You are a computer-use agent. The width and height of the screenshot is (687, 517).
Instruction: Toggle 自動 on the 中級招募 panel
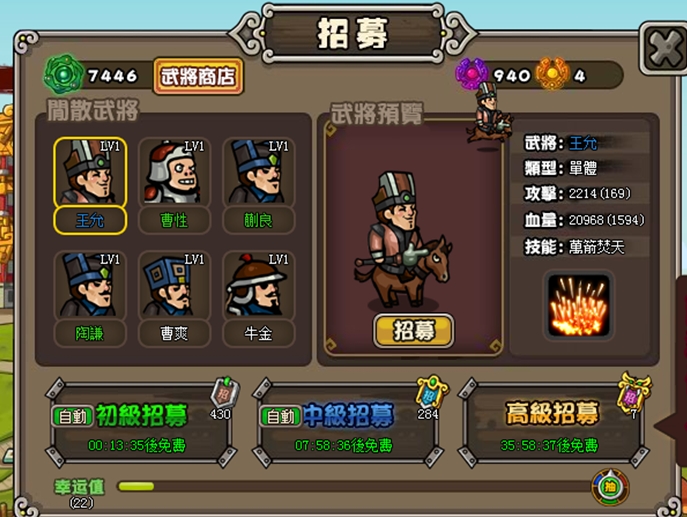[280, 416]
